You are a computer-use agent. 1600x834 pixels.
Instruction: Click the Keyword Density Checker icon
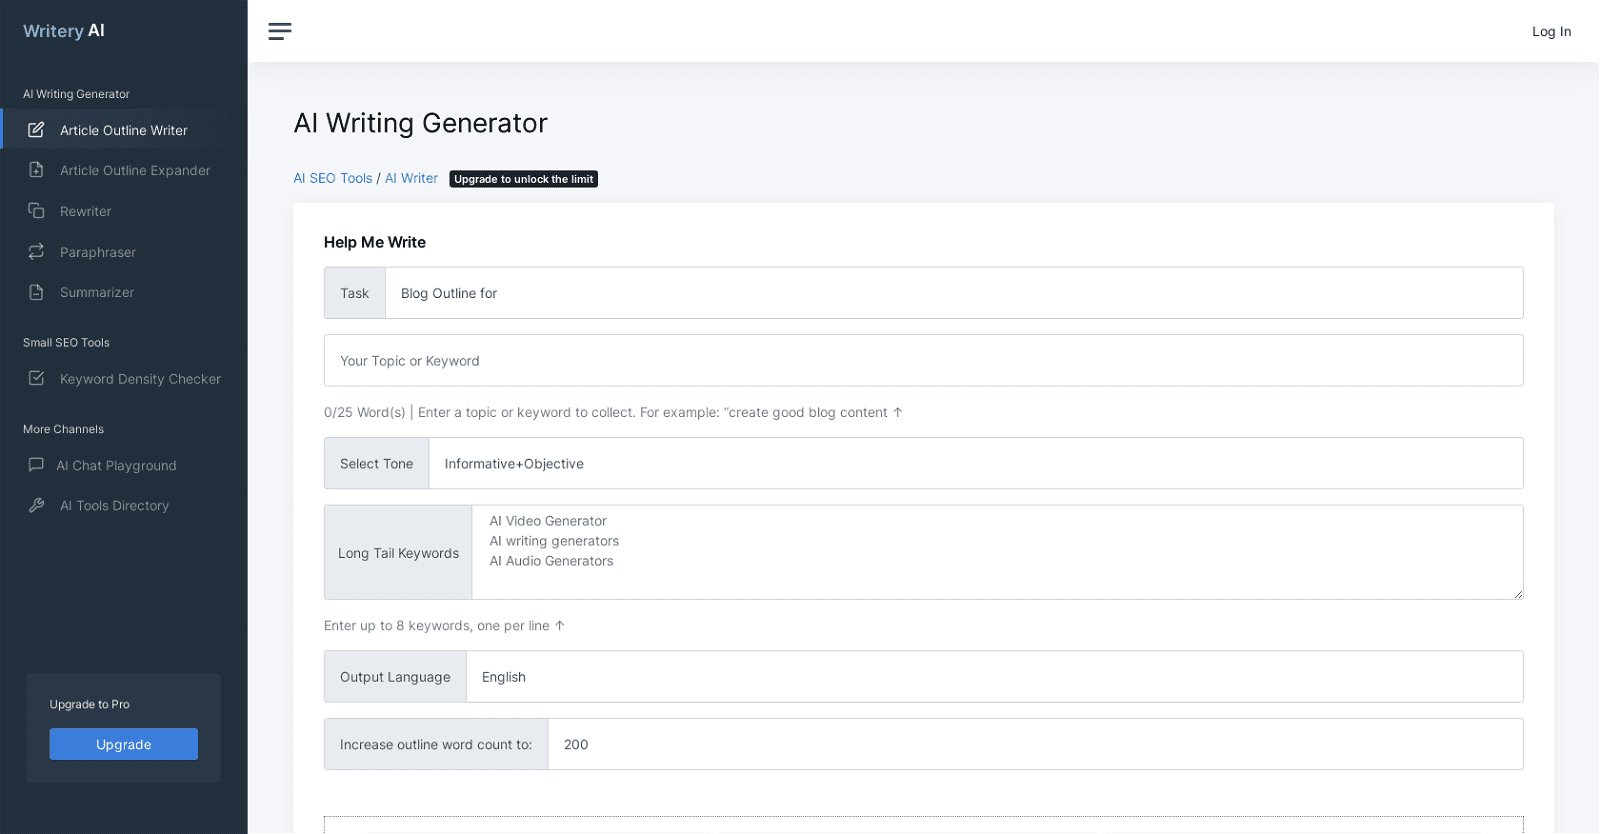(36, 378)
